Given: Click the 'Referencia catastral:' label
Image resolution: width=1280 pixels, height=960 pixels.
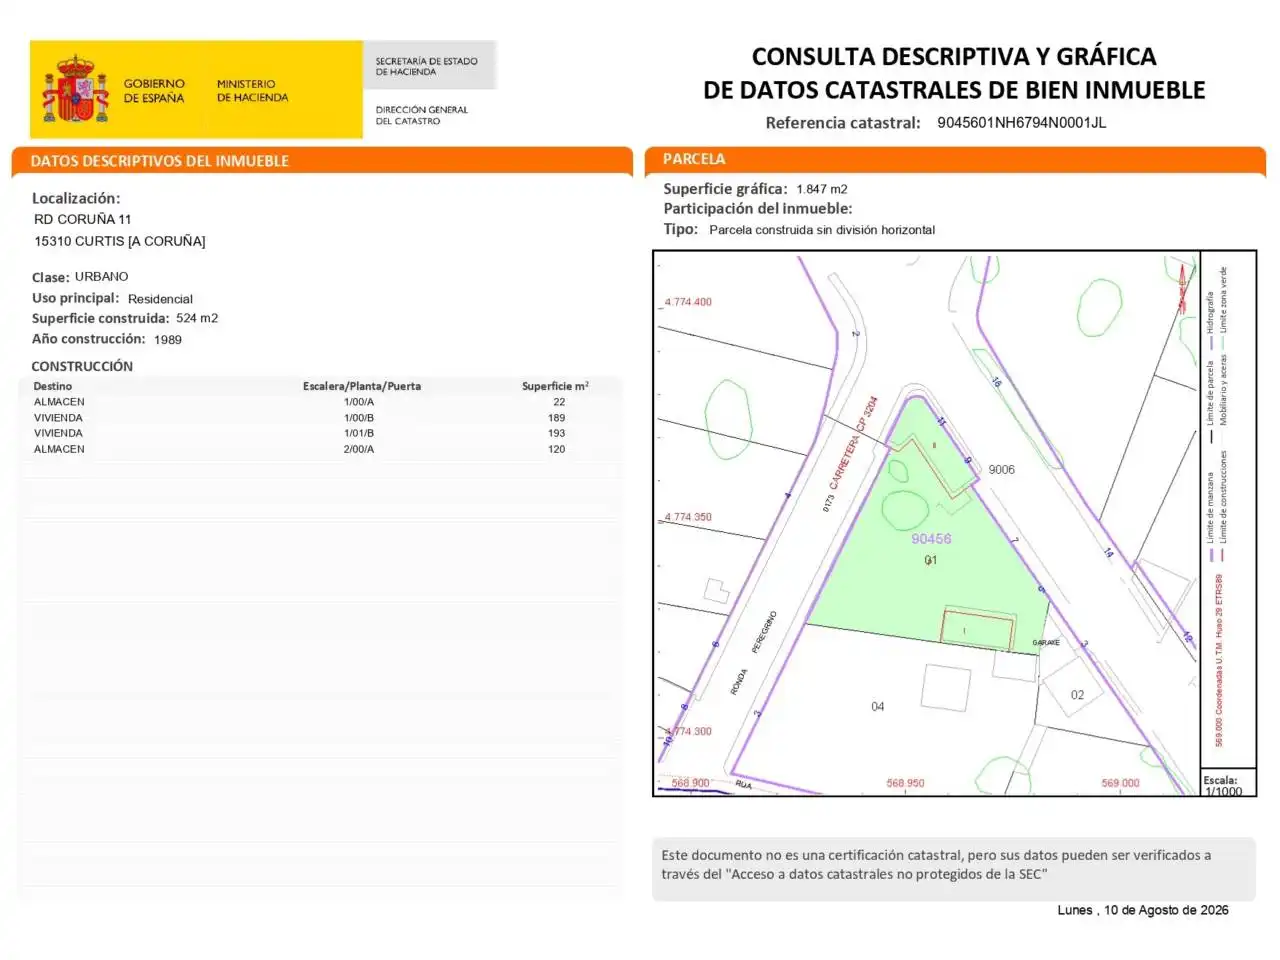Looking at the screenshot, I should click(x=843, y=123).
